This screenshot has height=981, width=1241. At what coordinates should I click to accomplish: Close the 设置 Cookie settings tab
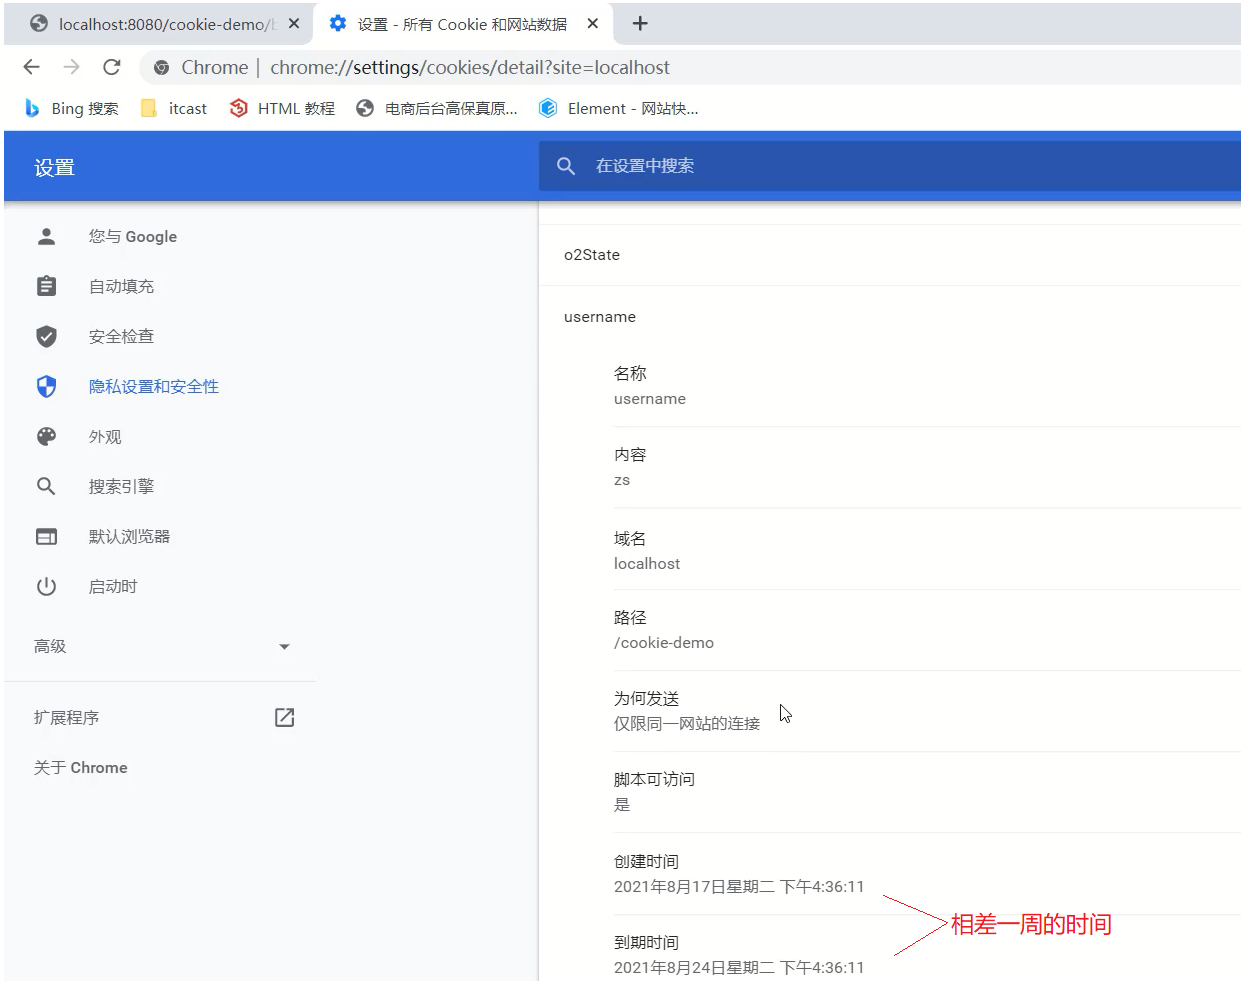click(x=593, y=23)
